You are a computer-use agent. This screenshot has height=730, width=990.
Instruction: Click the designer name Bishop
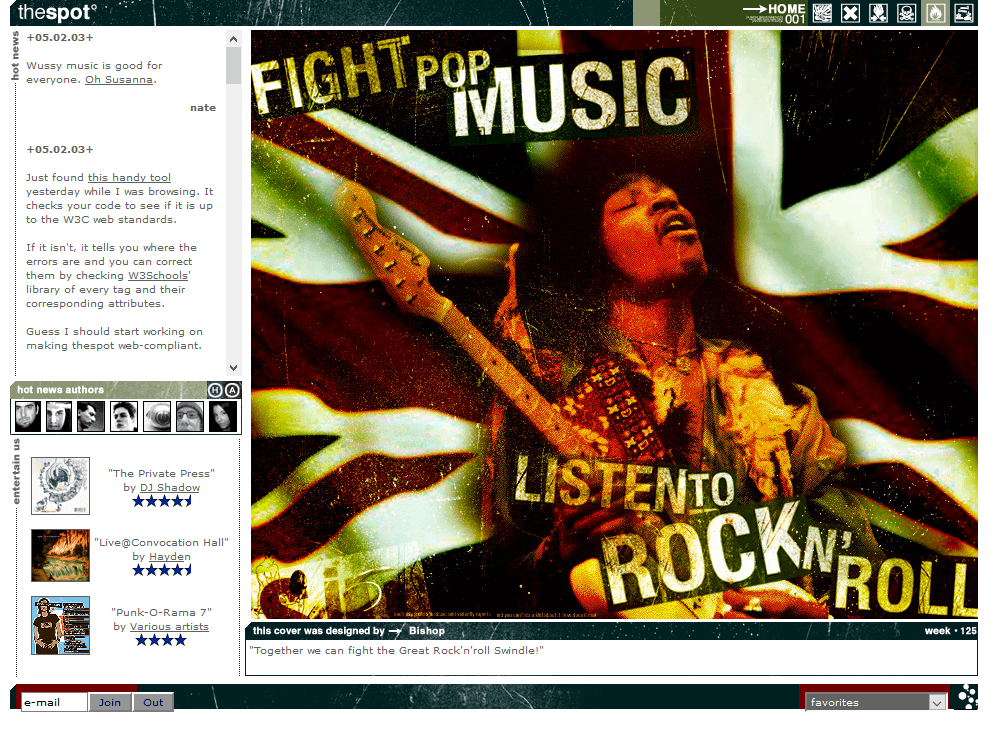click(x=427, y=631)
